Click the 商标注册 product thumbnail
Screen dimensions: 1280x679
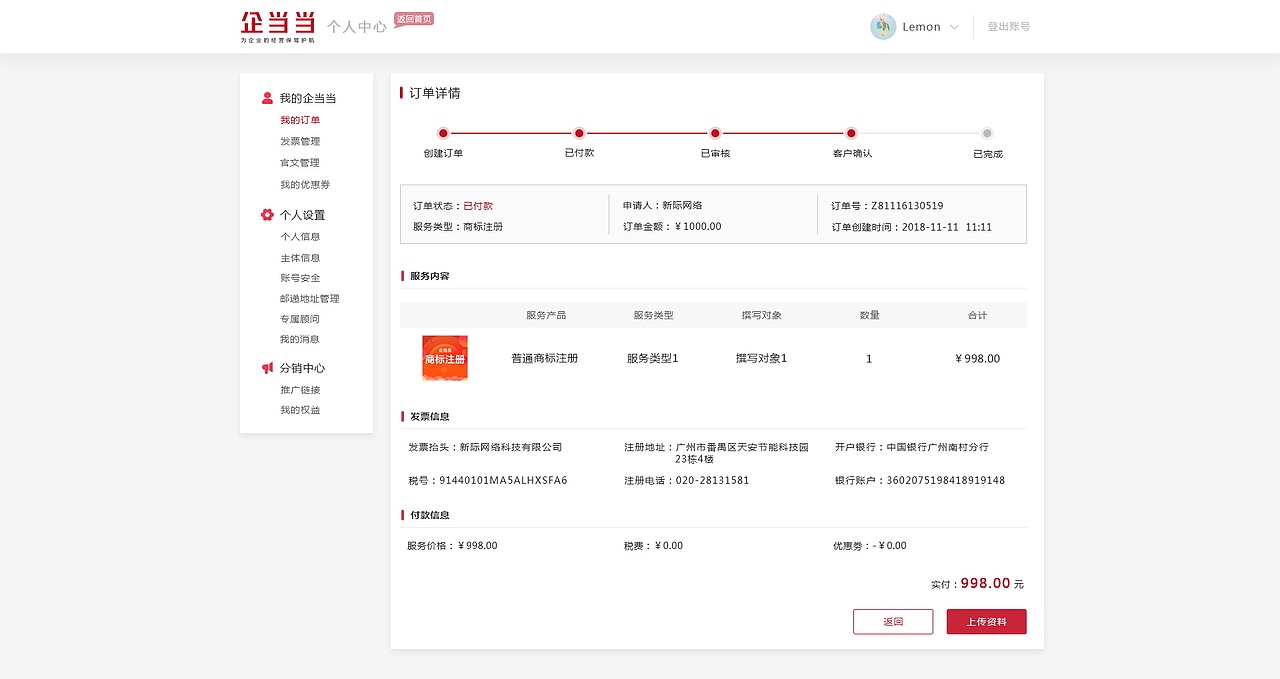(x=445, y=358)
